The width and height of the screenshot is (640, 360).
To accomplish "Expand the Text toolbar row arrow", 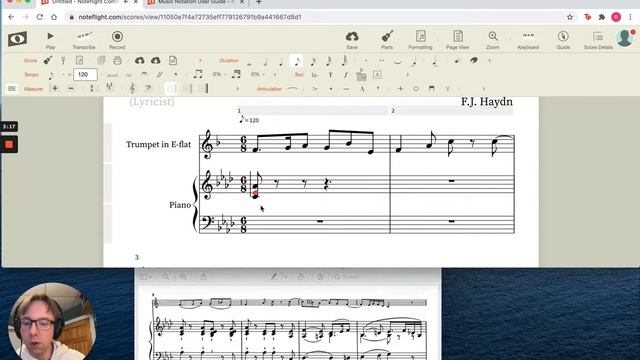I will point(407,75).
